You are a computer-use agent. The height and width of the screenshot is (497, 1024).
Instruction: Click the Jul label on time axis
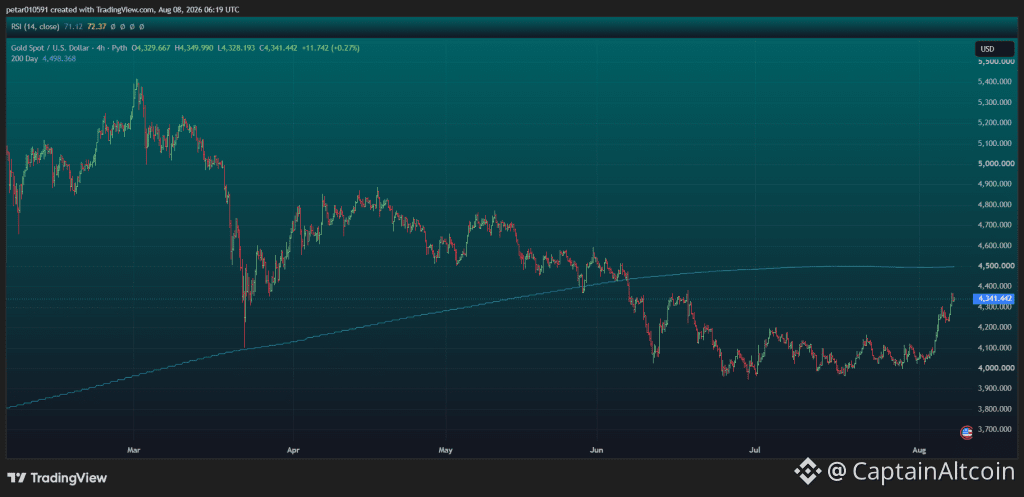coord(756,450)
